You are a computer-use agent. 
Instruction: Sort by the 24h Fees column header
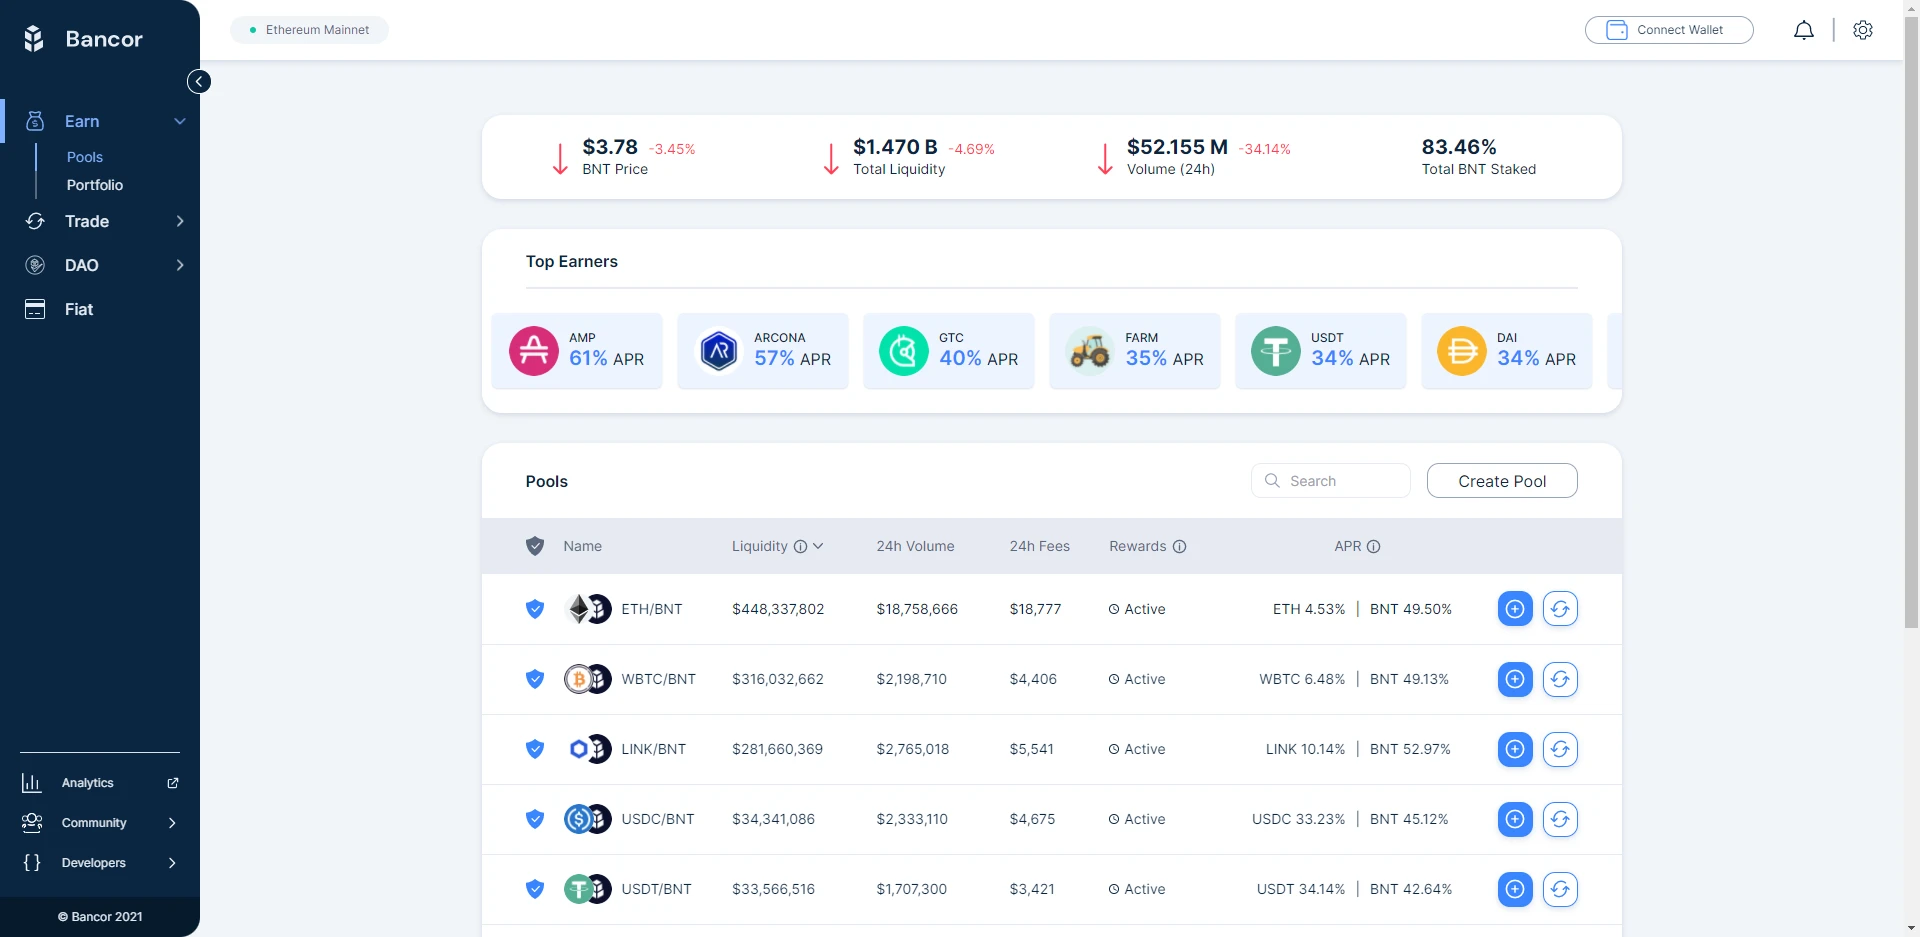point(1040,546)
